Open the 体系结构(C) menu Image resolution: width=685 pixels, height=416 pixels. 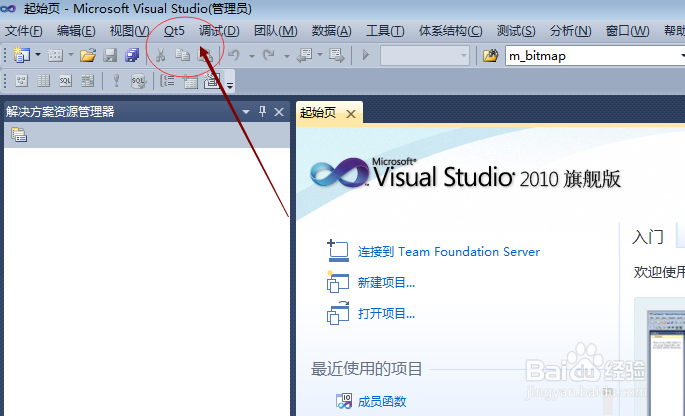click(450, 31)
